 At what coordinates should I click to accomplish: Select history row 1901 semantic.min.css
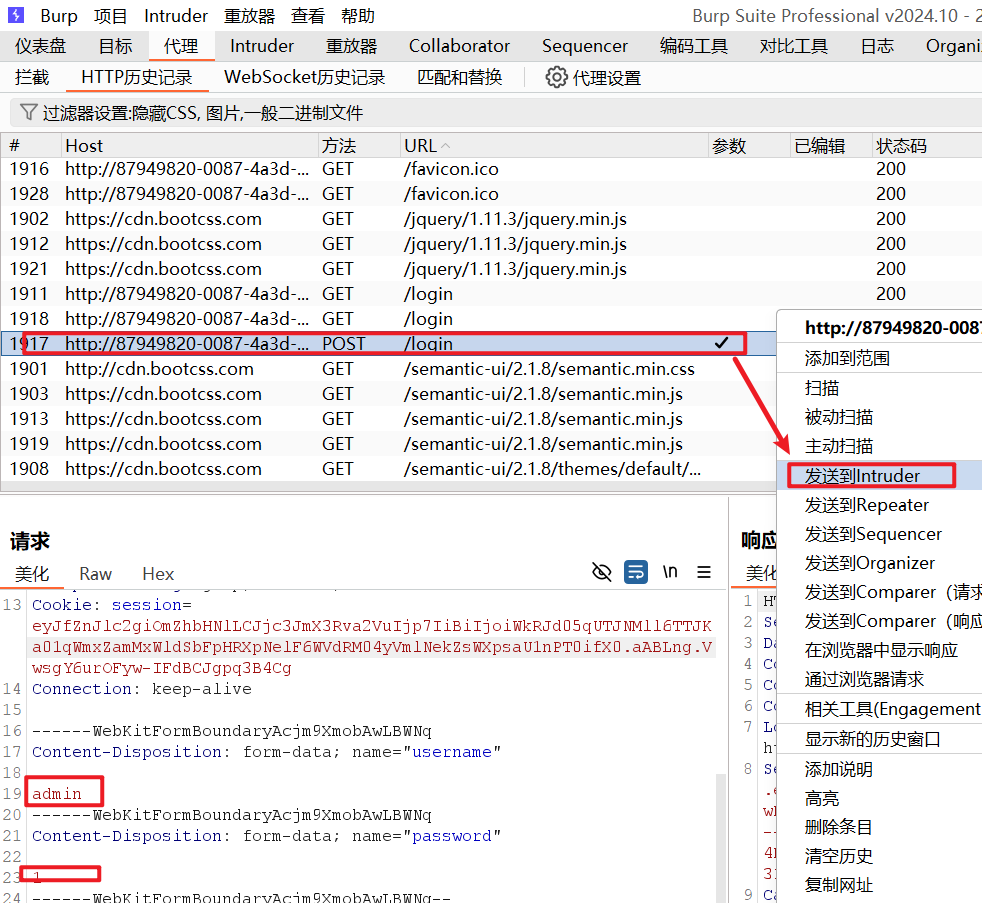point(388,369)
